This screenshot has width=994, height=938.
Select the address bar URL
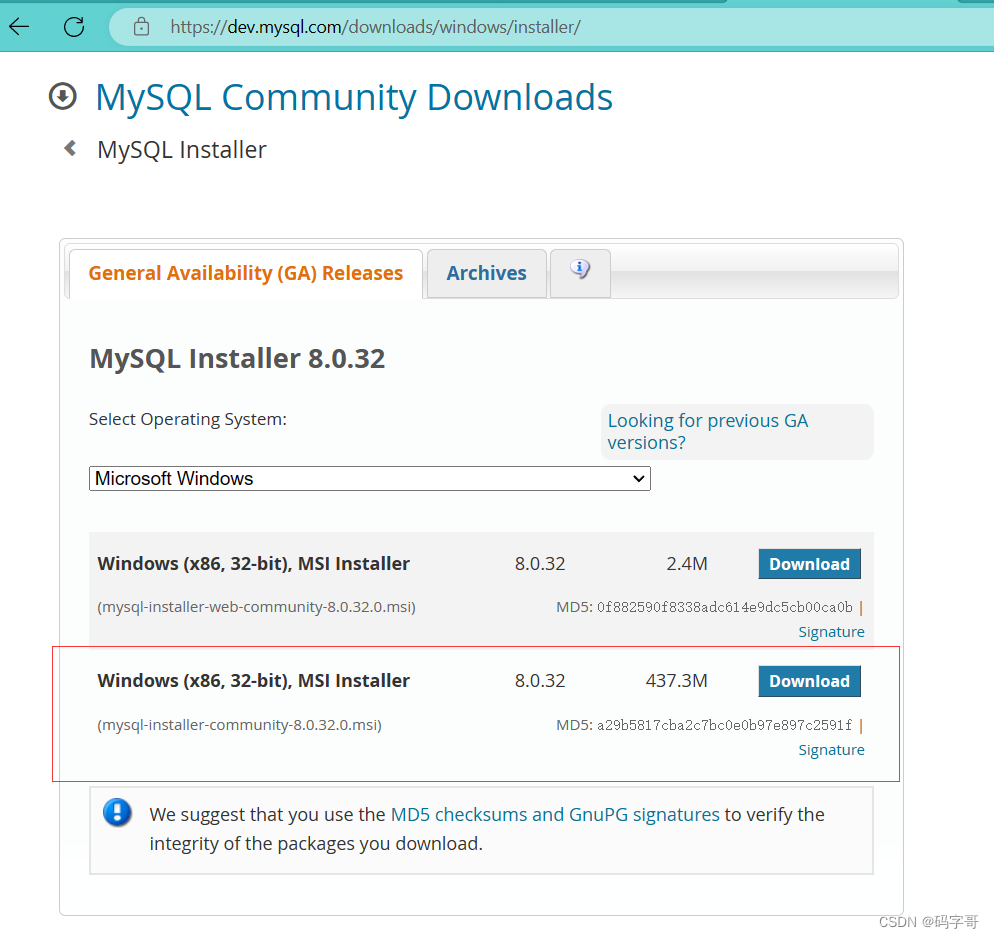[375, 27]
